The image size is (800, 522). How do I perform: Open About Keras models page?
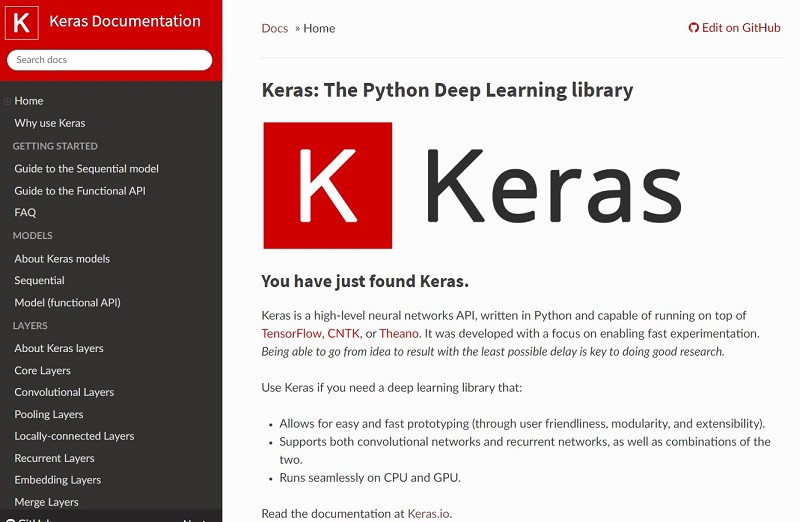click(x=62, y=259)
